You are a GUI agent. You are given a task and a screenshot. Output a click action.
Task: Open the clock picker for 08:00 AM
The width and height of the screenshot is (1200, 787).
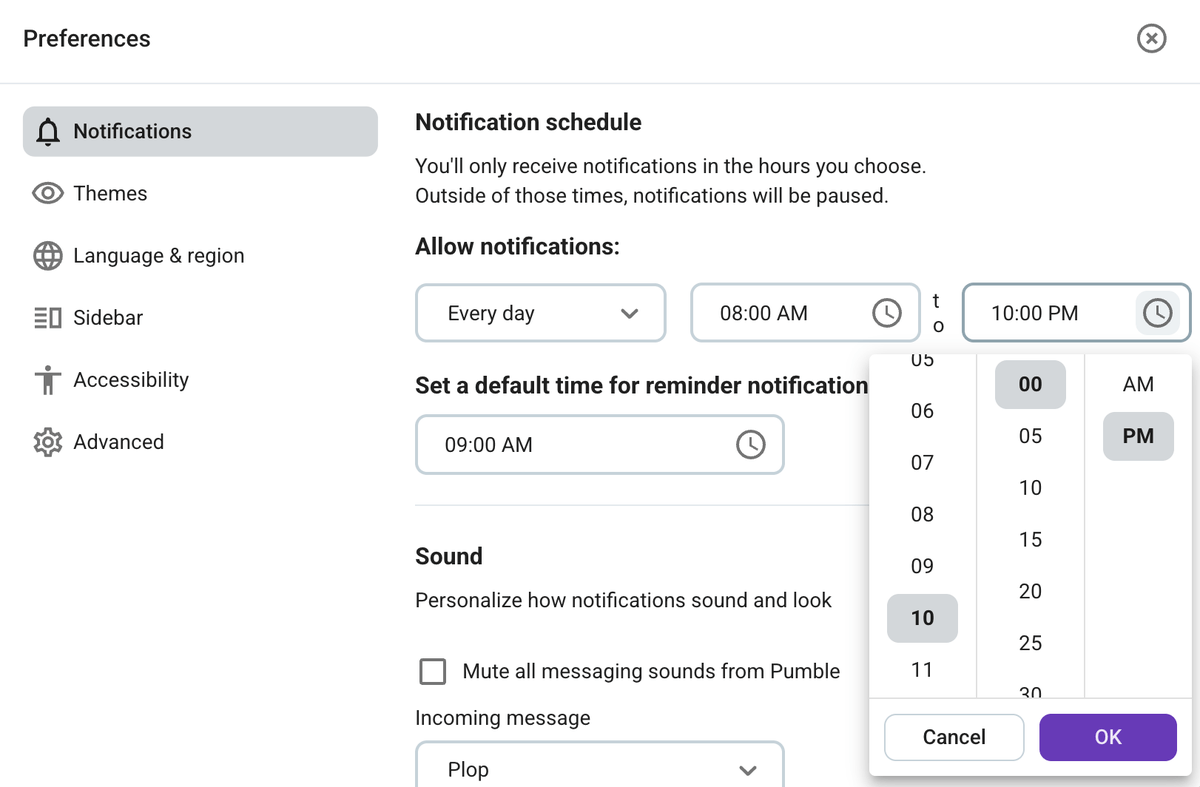coord(886,313)
